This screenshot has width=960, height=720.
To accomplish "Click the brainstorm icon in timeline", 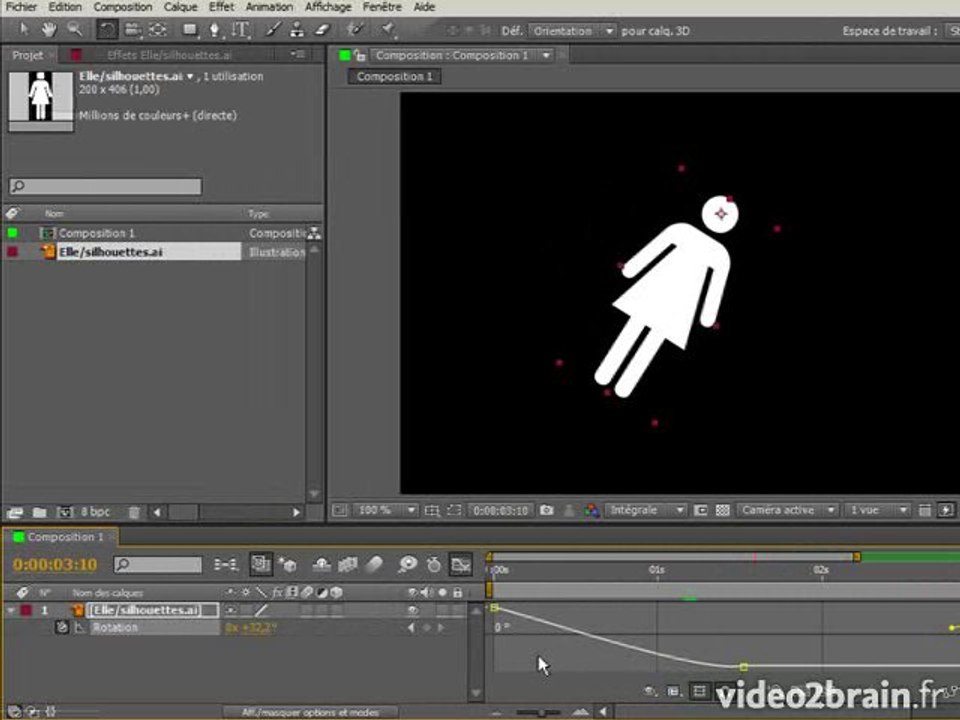I will point(407,564).
